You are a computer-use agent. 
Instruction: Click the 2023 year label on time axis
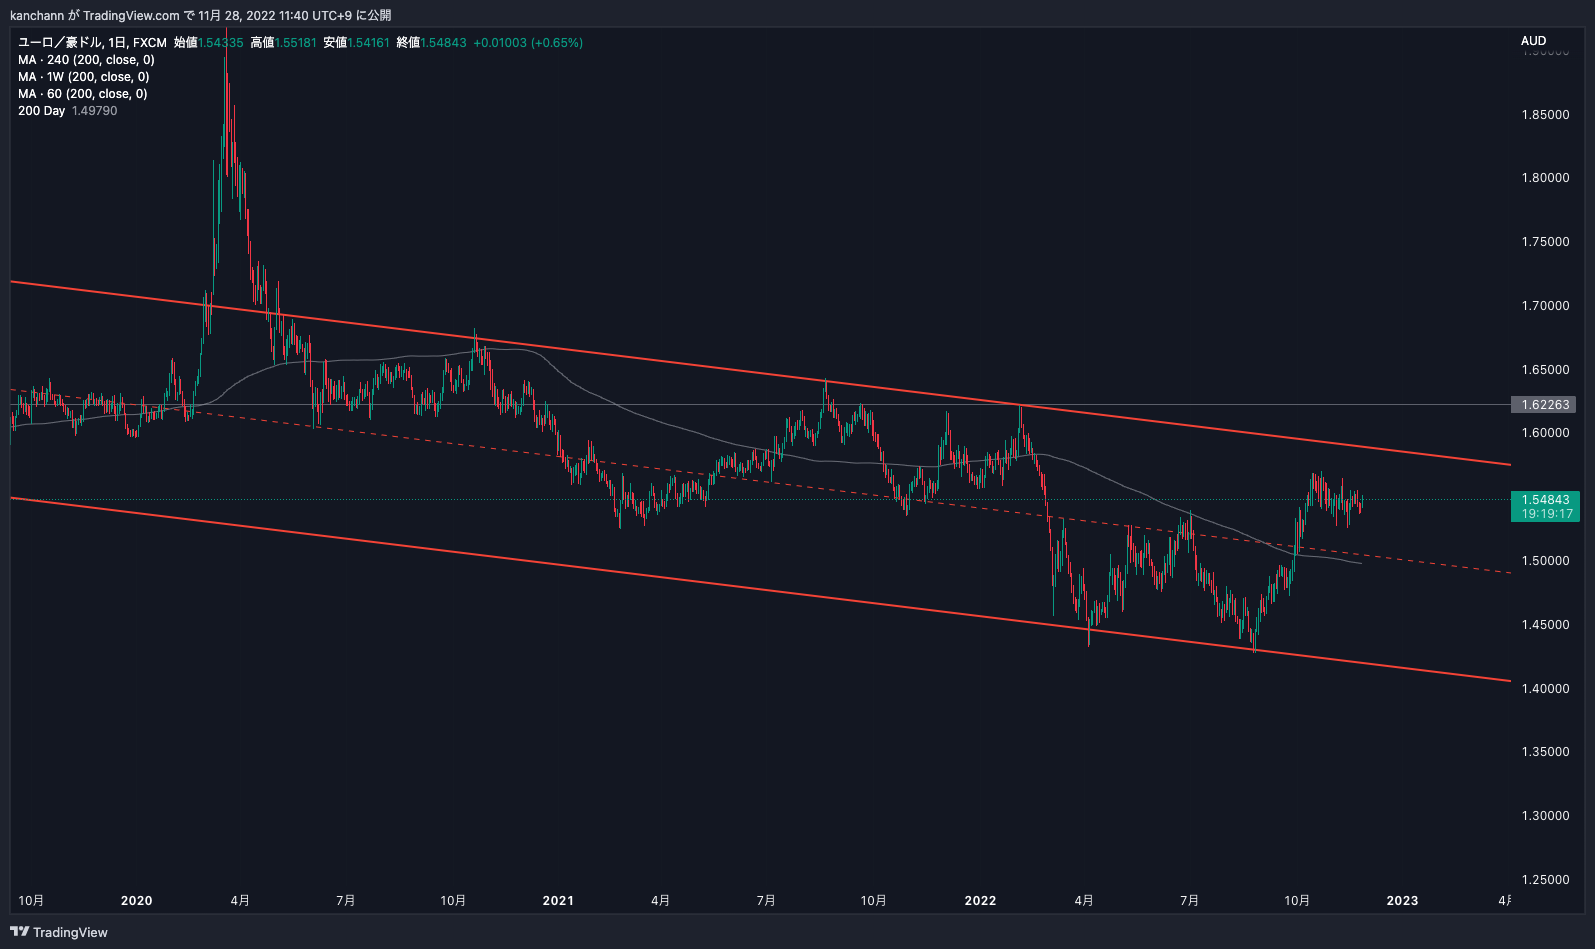tap(1402, 901)
